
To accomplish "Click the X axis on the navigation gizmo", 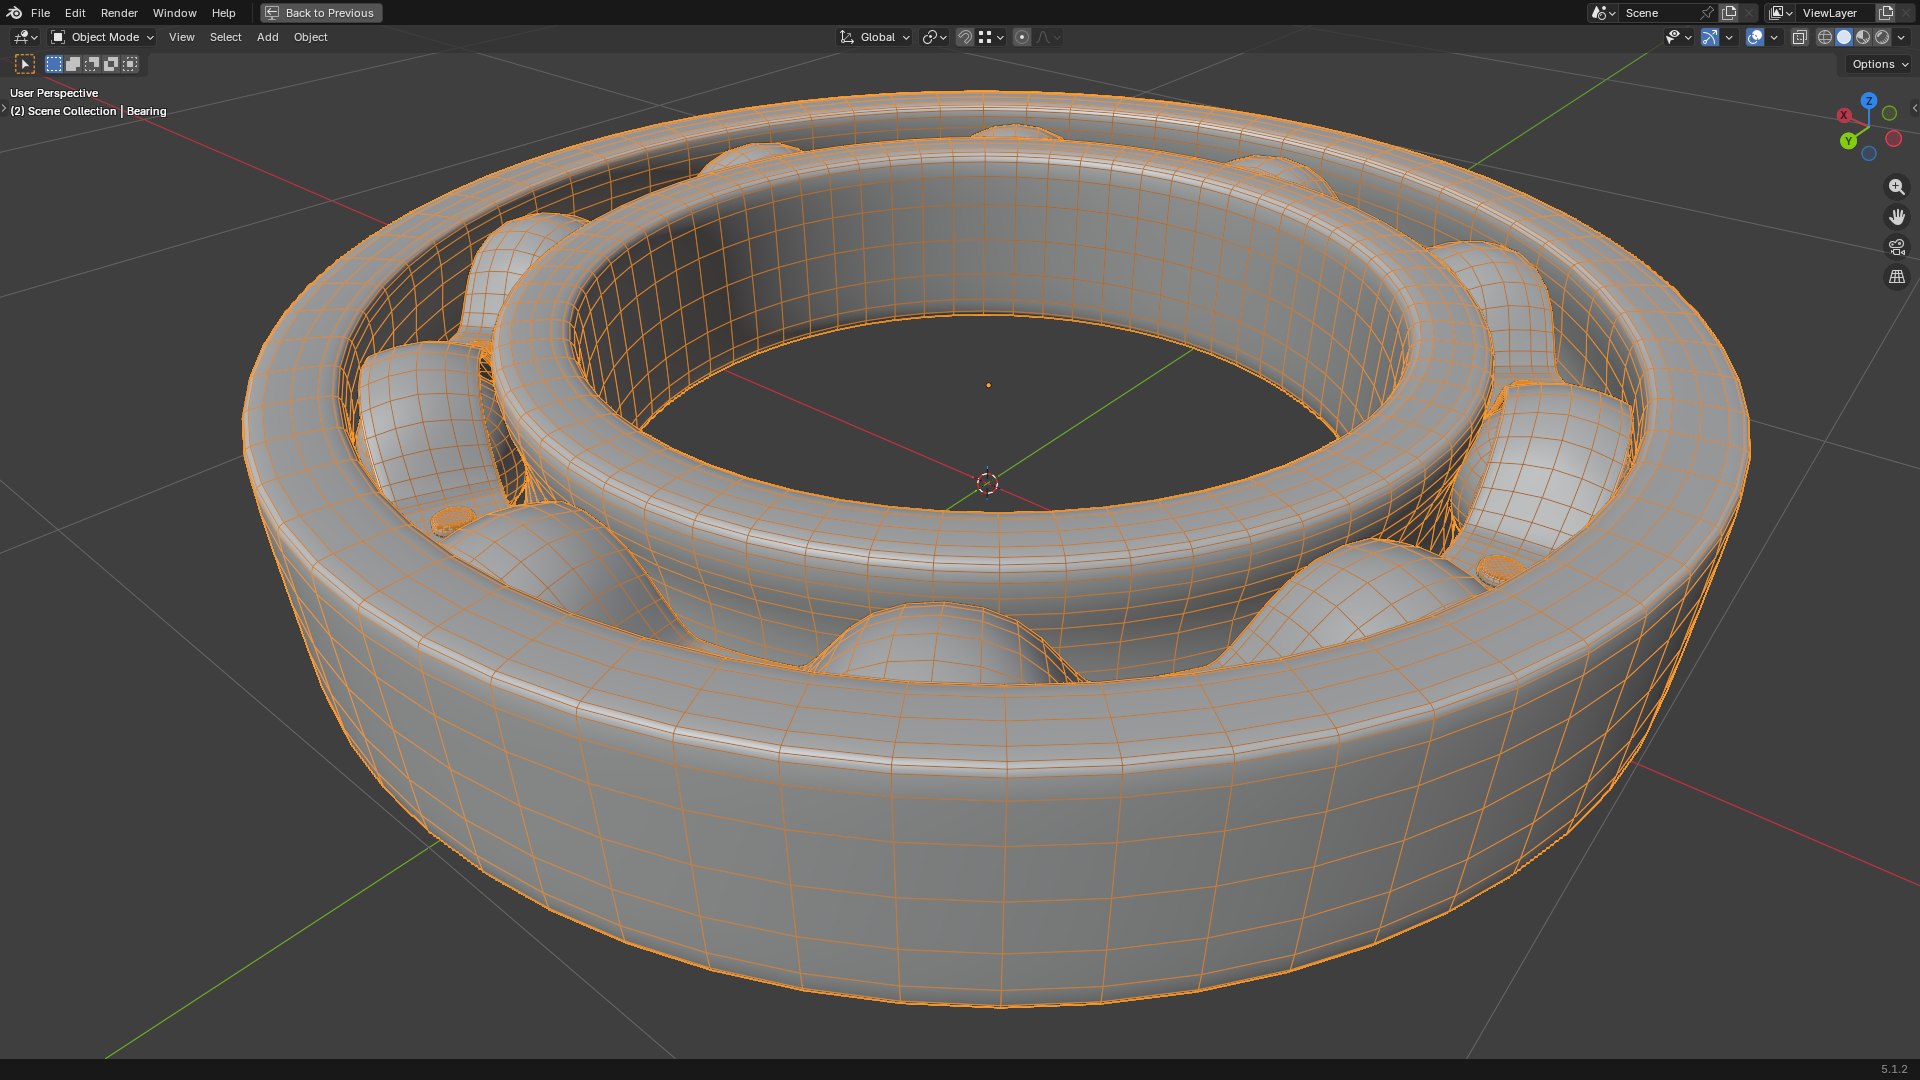I will pyautogui.click(x=1844, y=115).
